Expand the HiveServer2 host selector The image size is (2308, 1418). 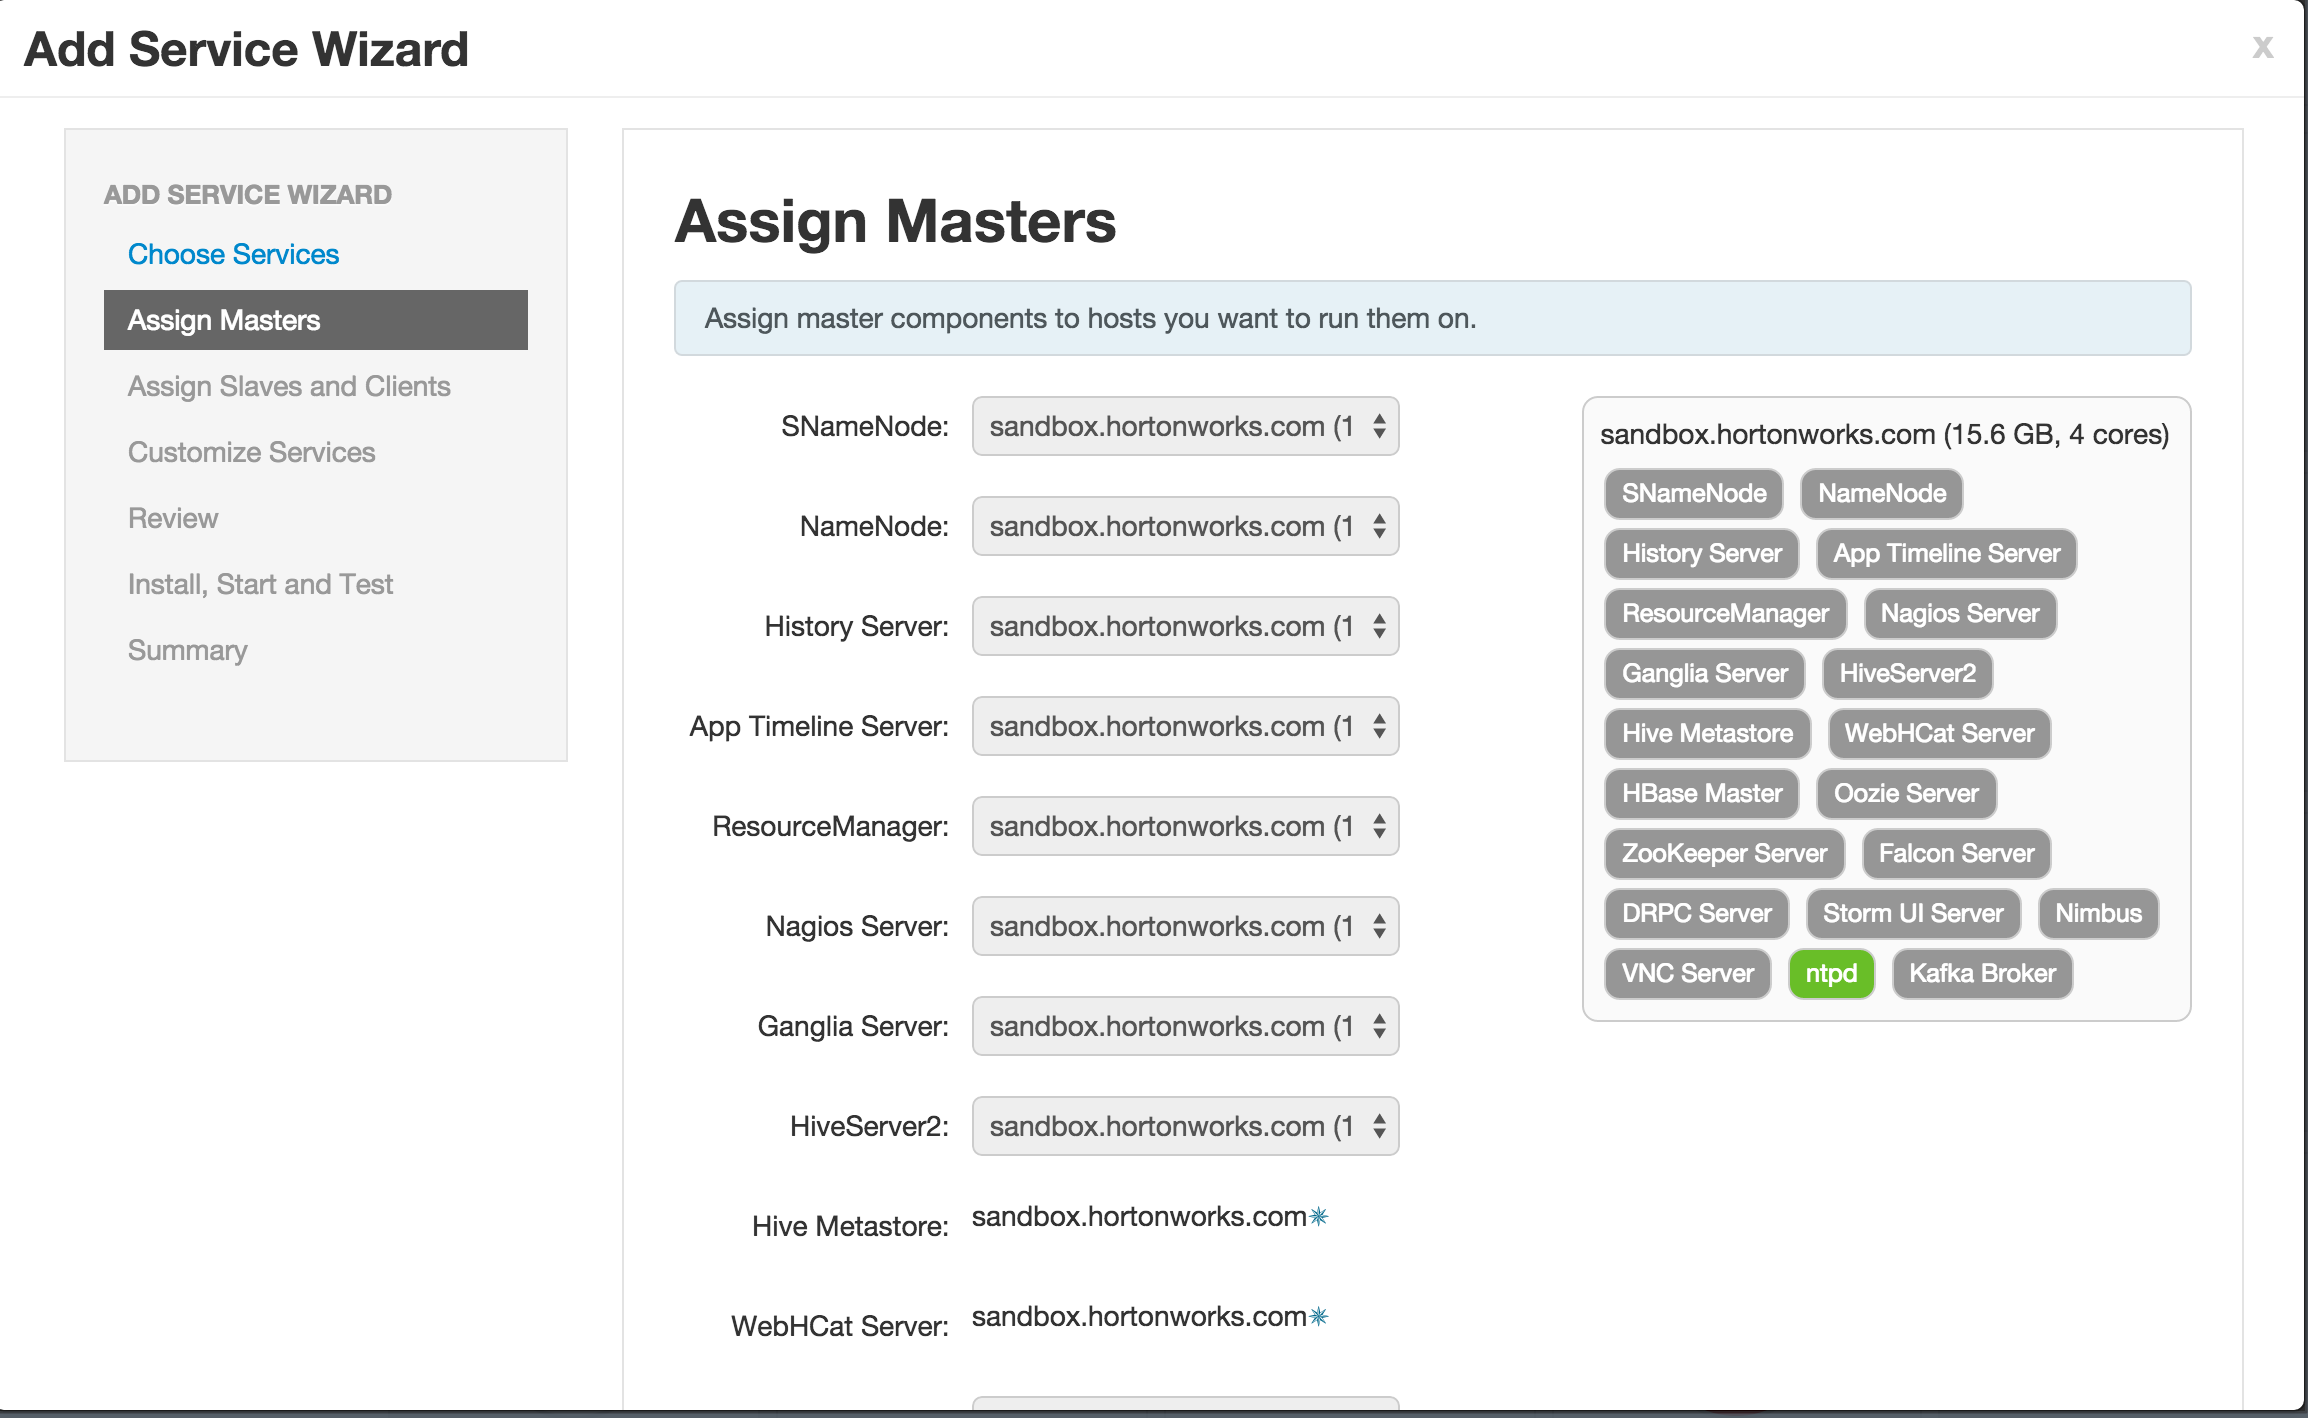(x=1185, y=1126)
